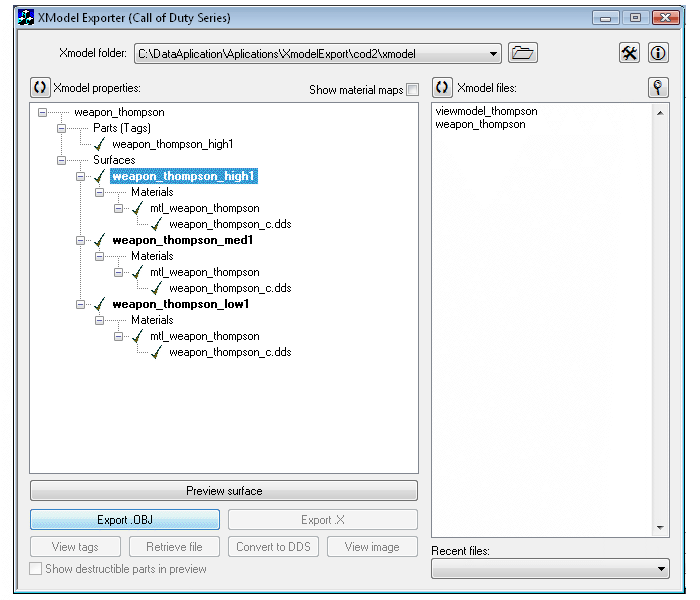The width and height of the screenshot is (700, 600).
Task: Collapse weapon_thompson_med1 surface node
Action: tap(80, 240)
